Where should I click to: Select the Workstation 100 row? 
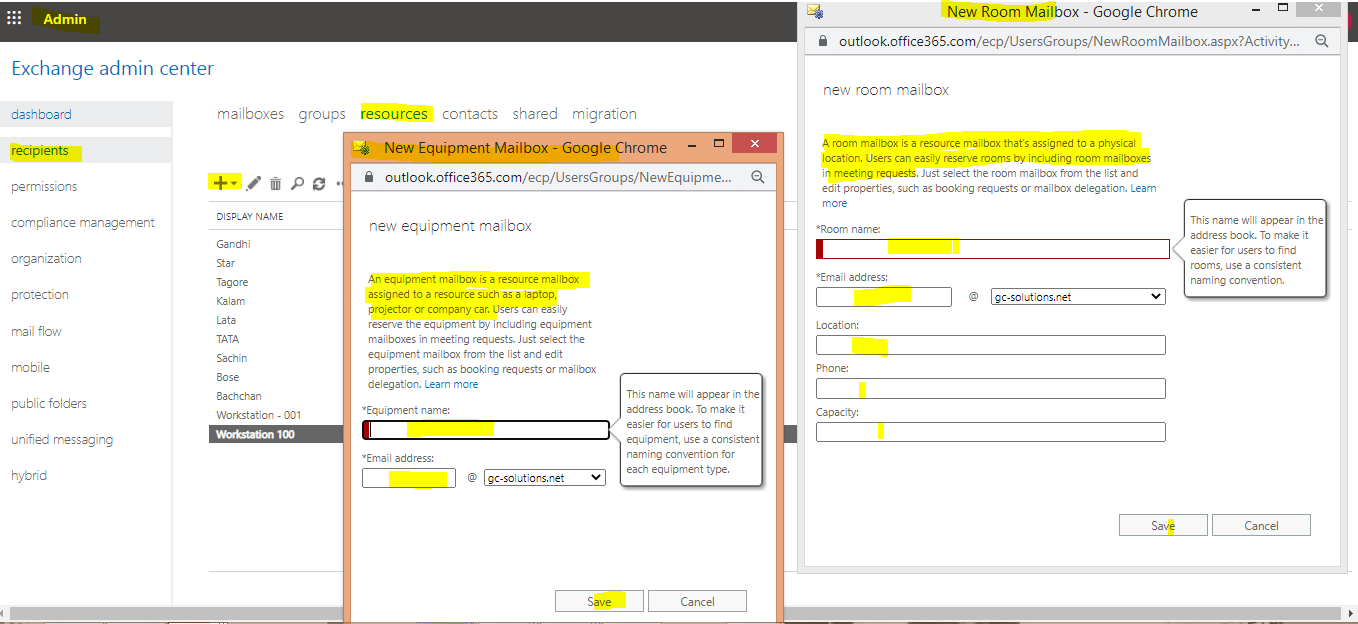pos(276,435)
